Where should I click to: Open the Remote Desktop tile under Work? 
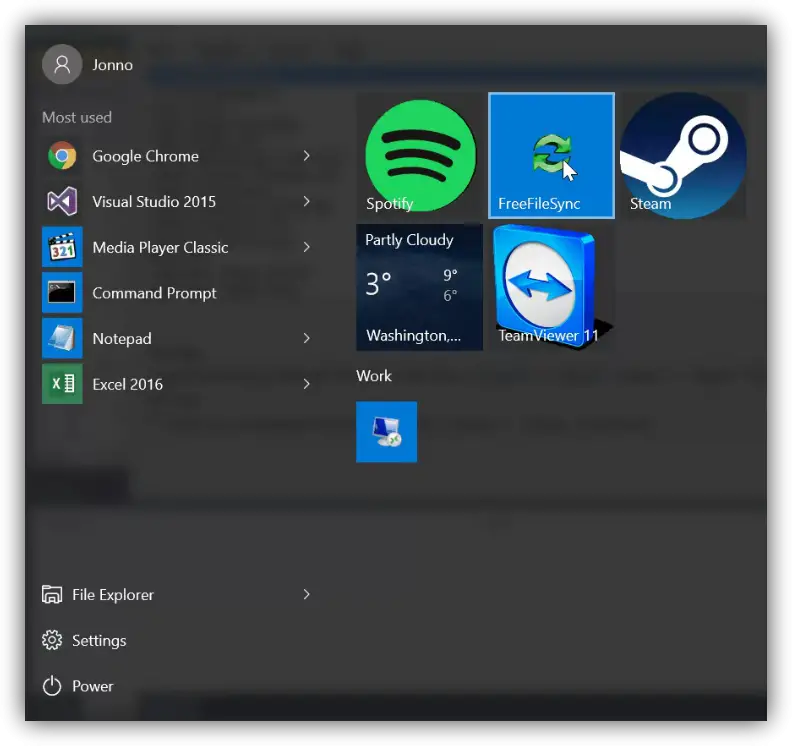386,432
